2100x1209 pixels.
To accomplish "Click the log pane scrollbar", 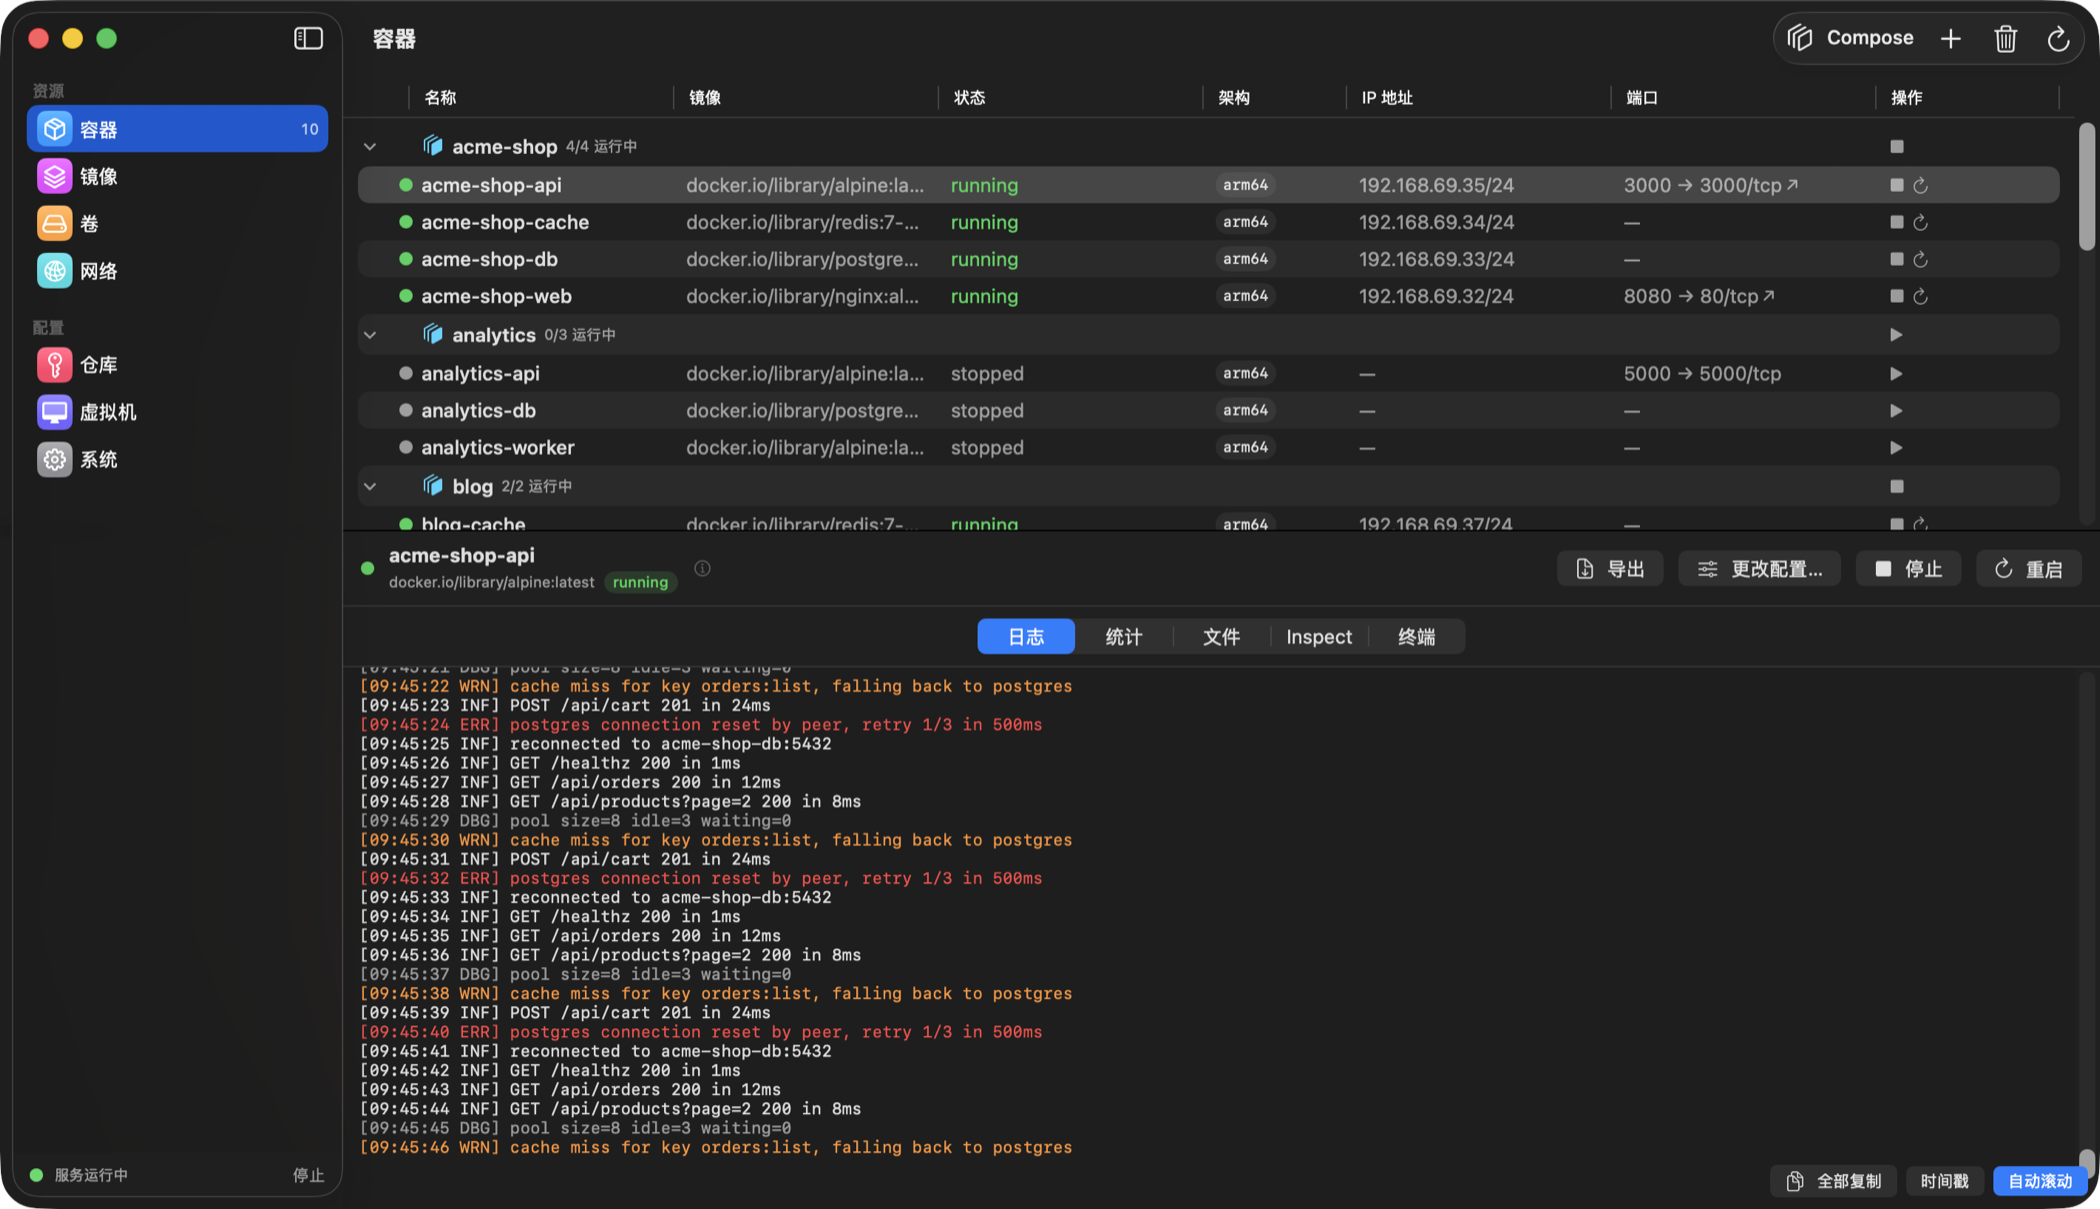I will pyautogui.click(x=2086, y=1165).
